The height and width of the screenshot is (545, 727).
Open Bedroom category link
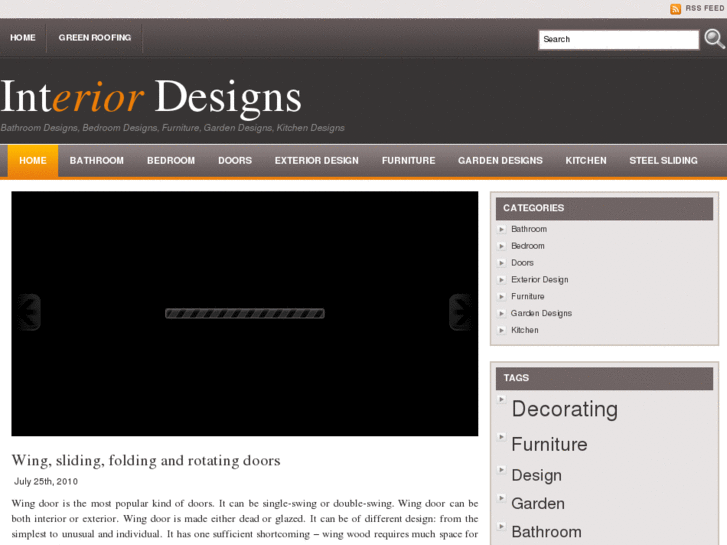coord(528,246)
